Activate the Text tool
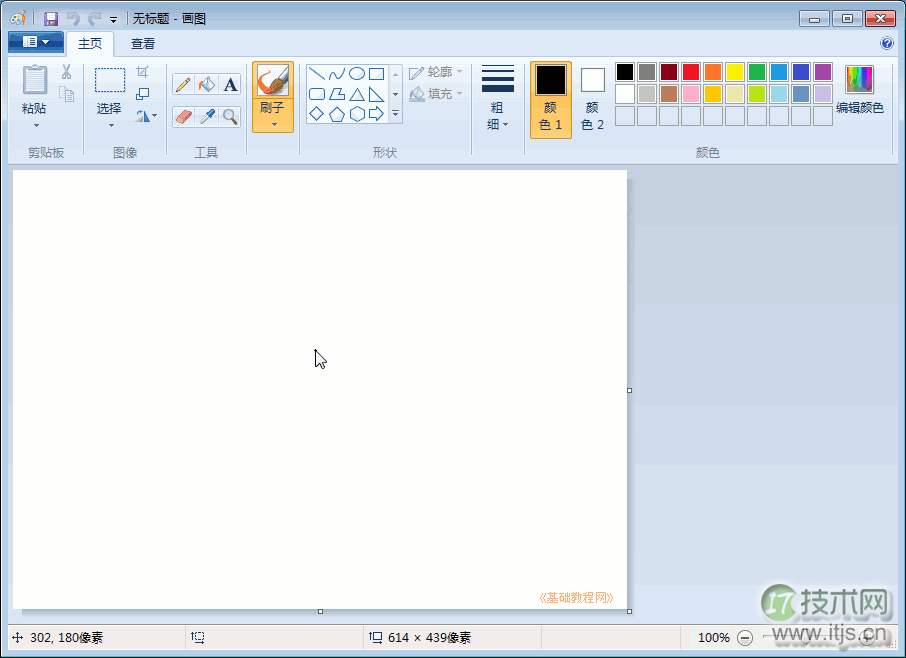The width and height of the screenshot is (906, 658). pos(231,85)
